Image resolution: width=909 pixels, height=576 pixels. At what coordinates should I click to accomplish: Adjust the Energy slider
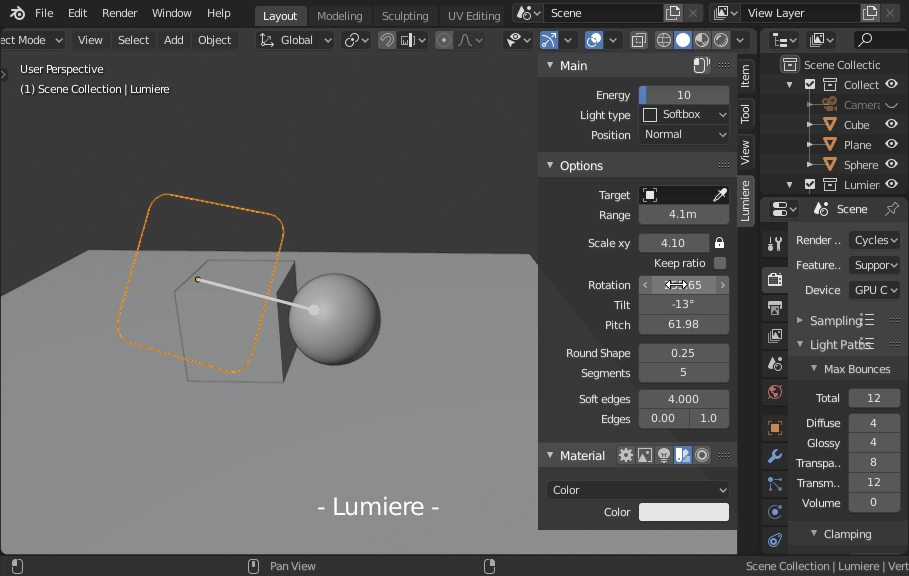click(x=683, y=95)
